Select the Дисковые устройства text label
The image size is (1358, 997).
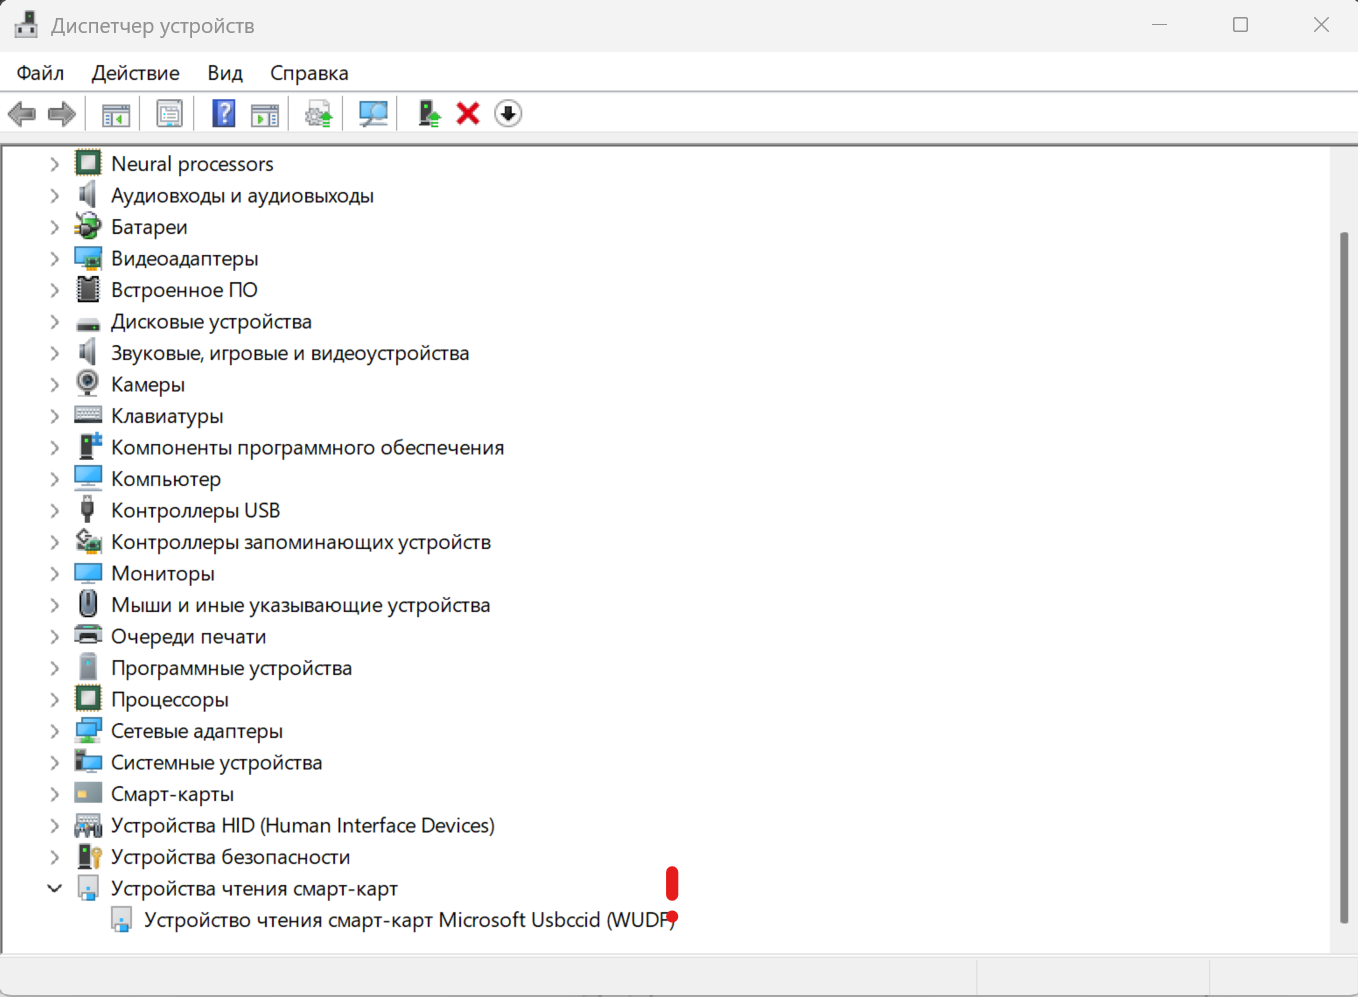click(211, 322)
